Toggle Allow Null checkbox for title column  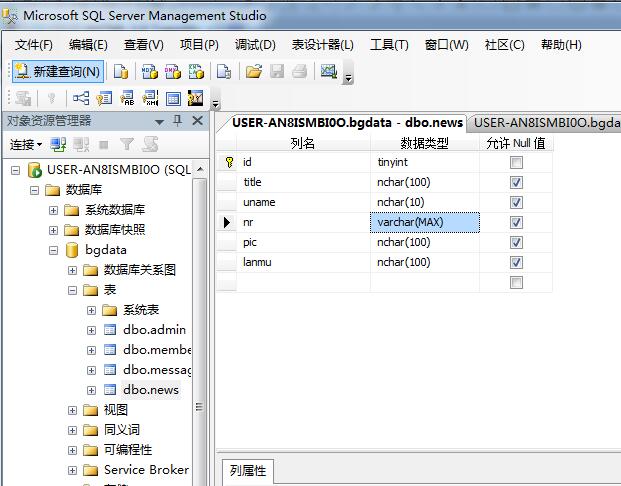pyautogui.click(x=516, y=182)
